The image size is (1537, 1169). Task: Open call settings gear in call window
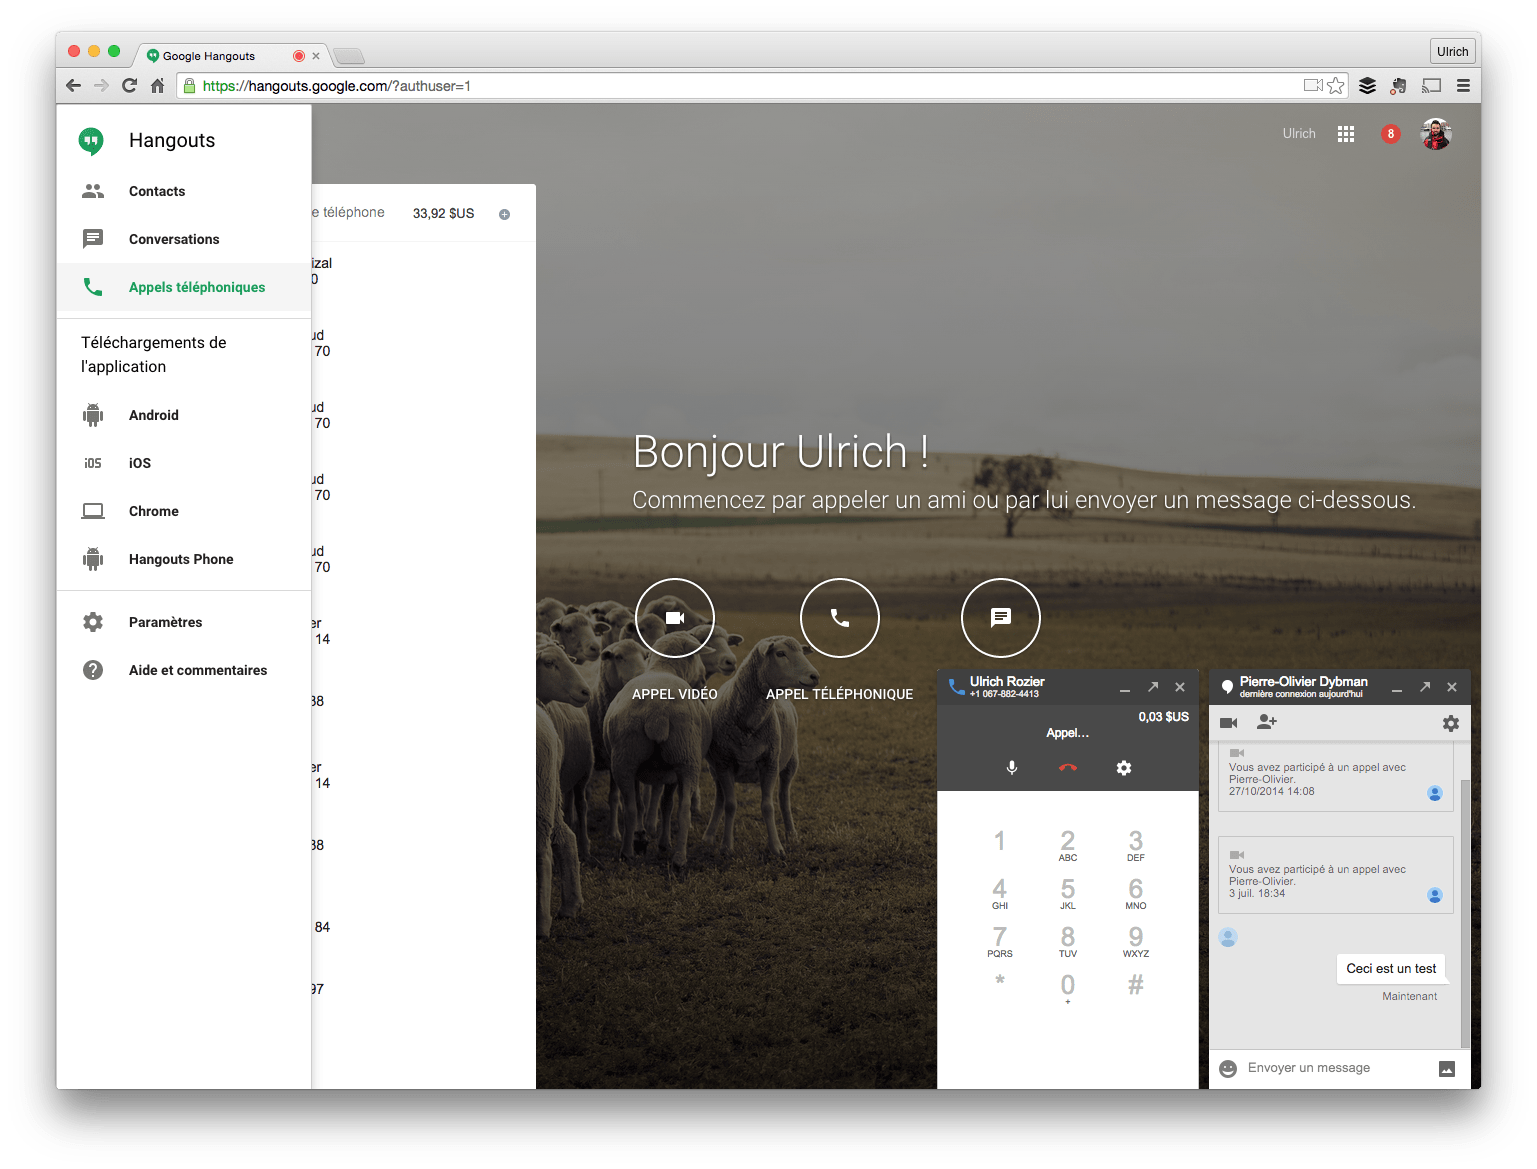coord(1124,768)
